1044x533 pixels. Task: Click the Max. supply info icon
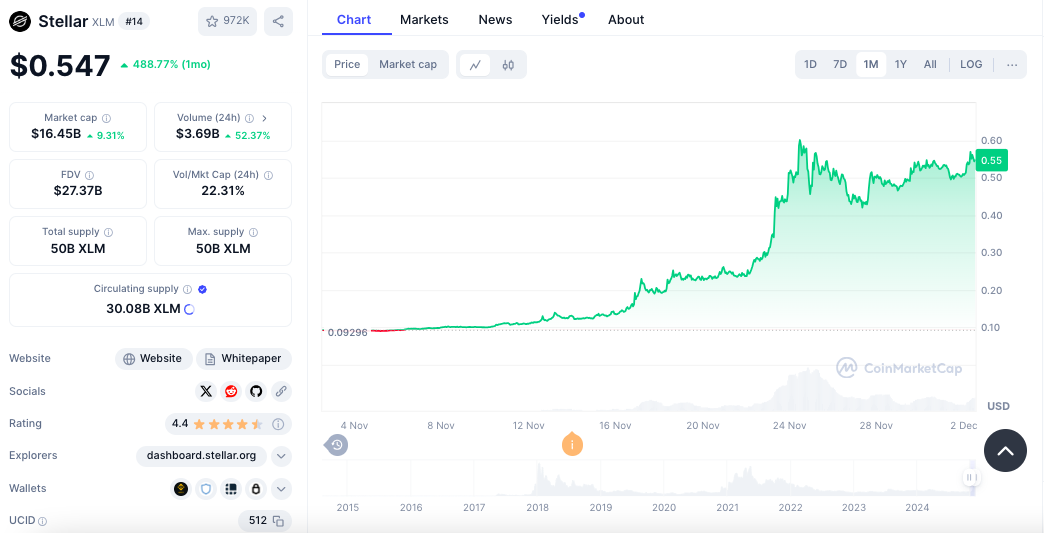[254, 232]
